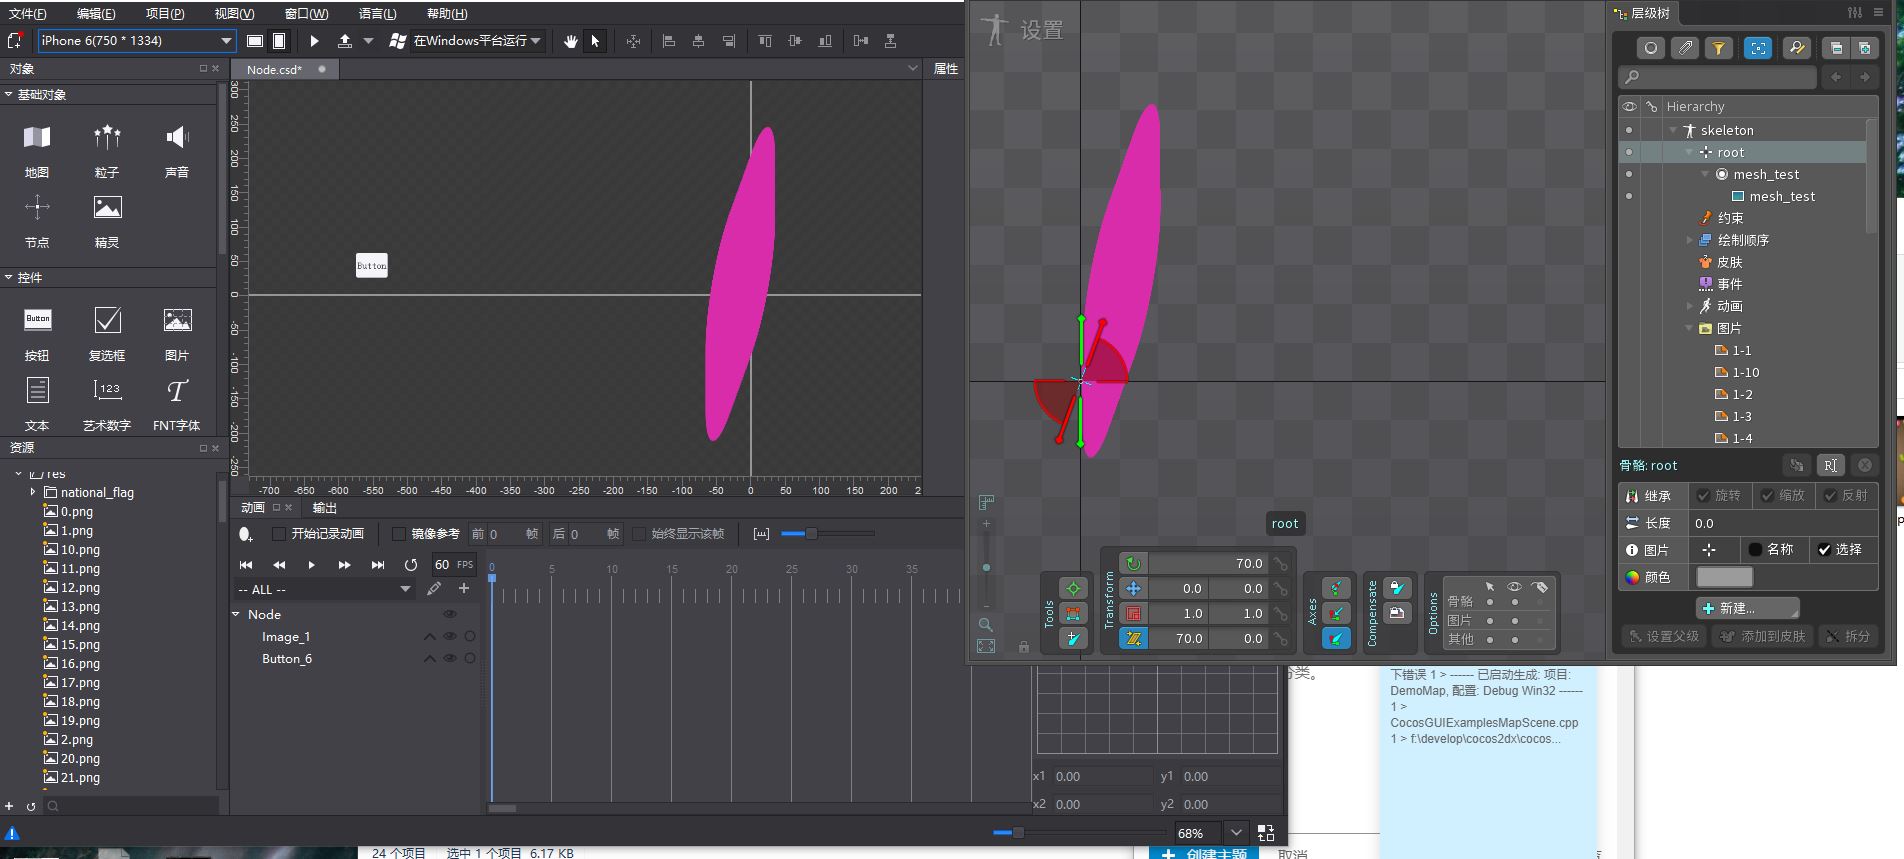Select the pose tool in Spine
The height and width of the screenshot is (859, 1904).
click(1073, 588)
